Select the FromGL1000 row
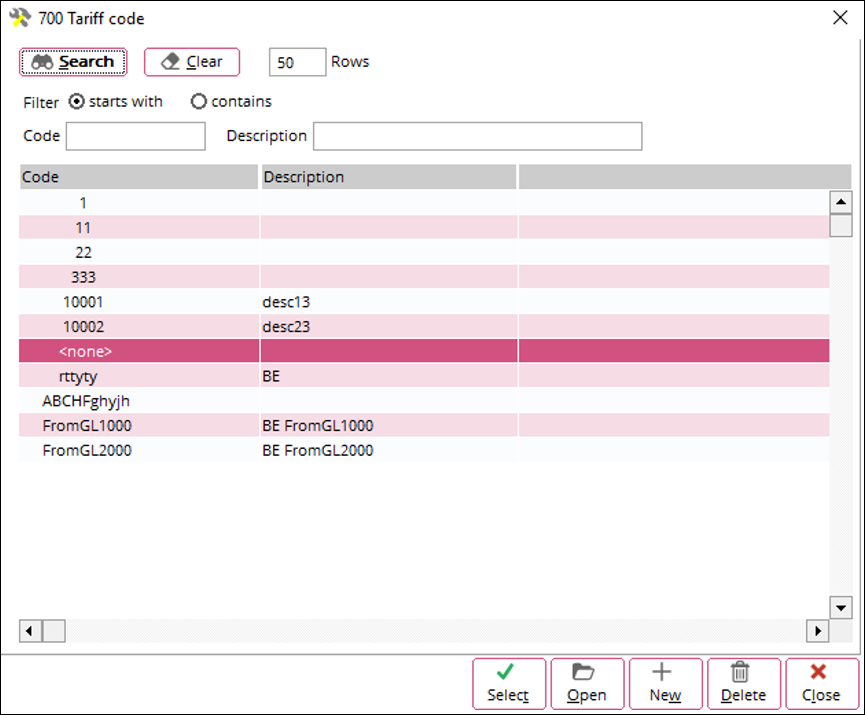 [87, 426]
